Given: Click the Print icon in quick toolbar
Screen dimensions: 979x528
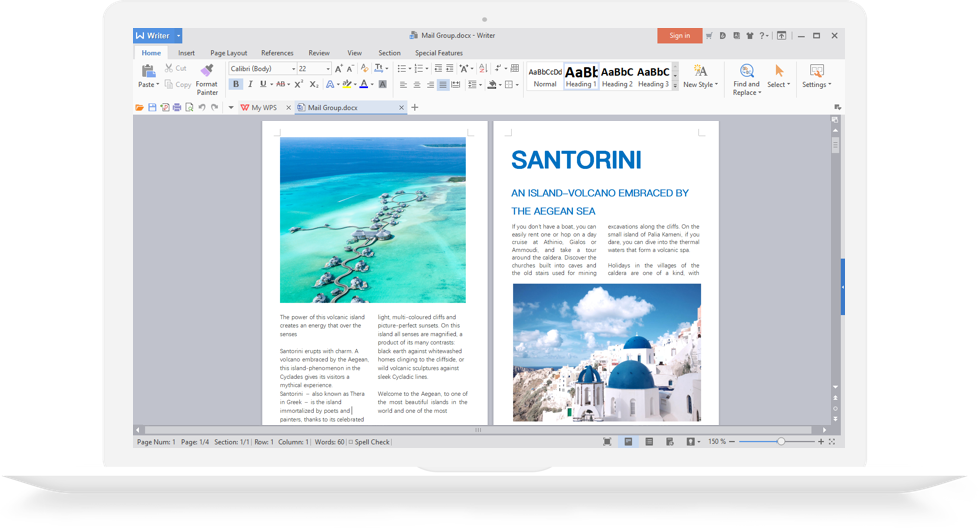Looking at the screenshot, I should pyautogui.click(x=177, y=107).
